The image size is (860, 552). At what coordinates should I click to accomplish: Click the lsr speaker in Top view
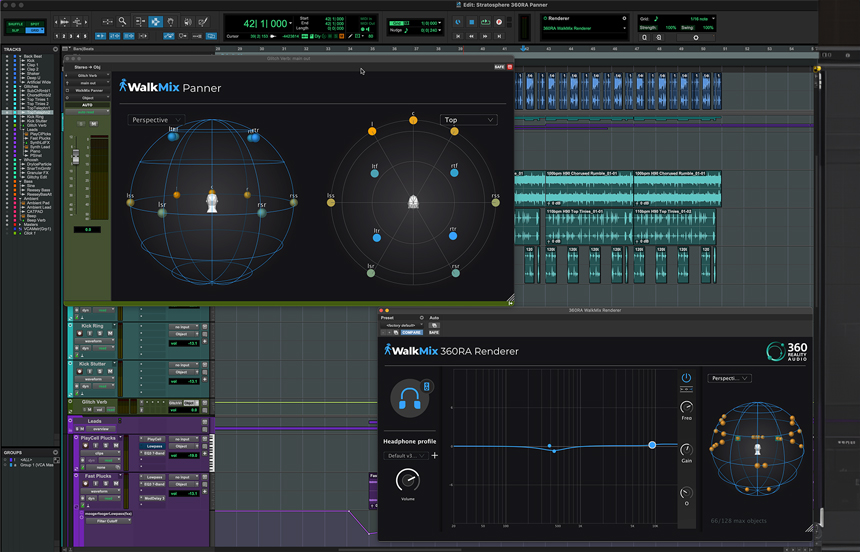click(371, 273)
